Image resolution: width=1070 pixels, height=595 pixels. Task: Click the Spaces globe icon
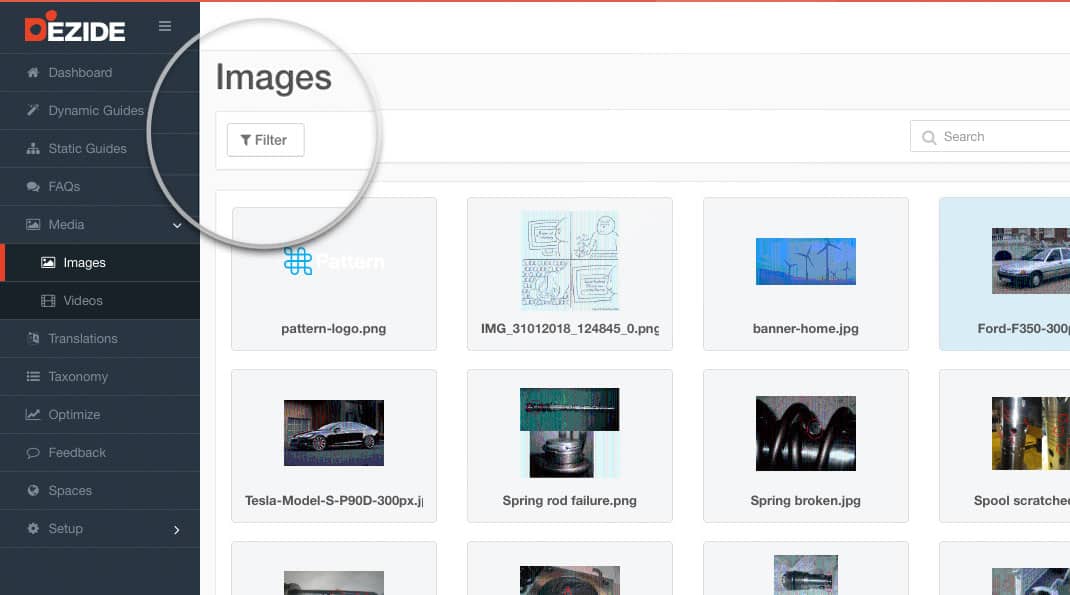tap(33, 491)
